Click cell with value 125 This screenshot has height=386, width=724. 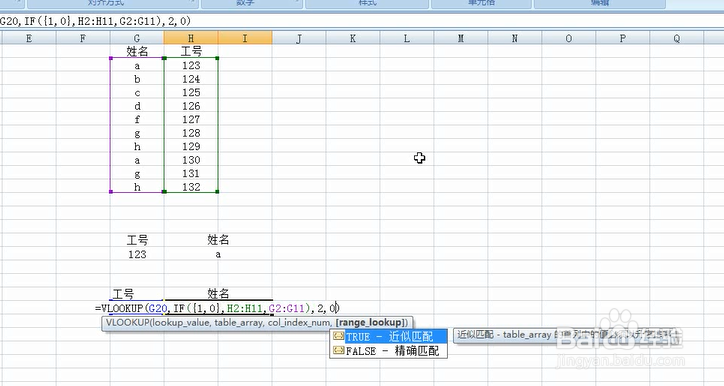(191, 92)
